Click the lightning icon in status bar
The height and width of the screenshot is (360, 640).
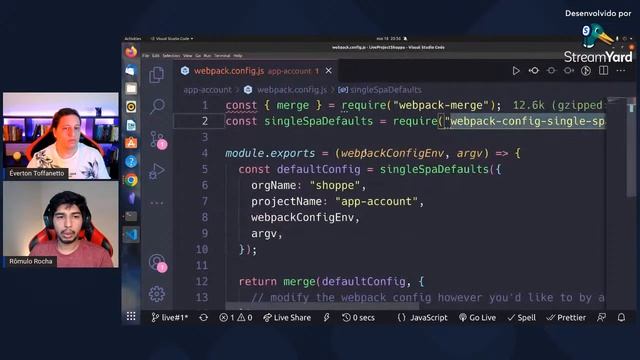(x=326, y=318)
